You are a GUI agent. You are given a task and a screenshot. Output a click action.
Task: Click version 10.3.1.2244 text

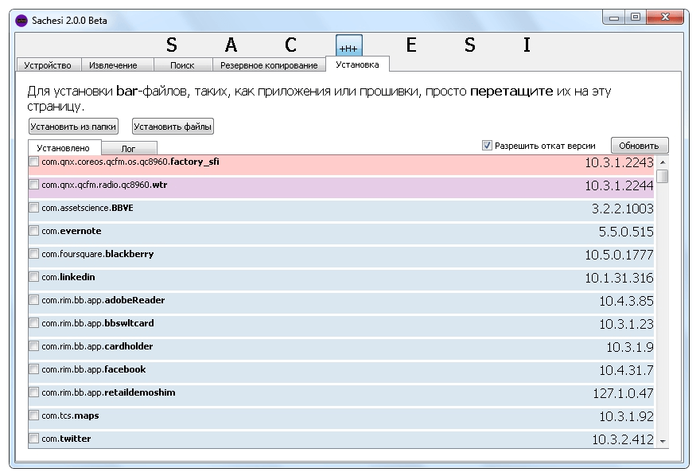point(619,186)
